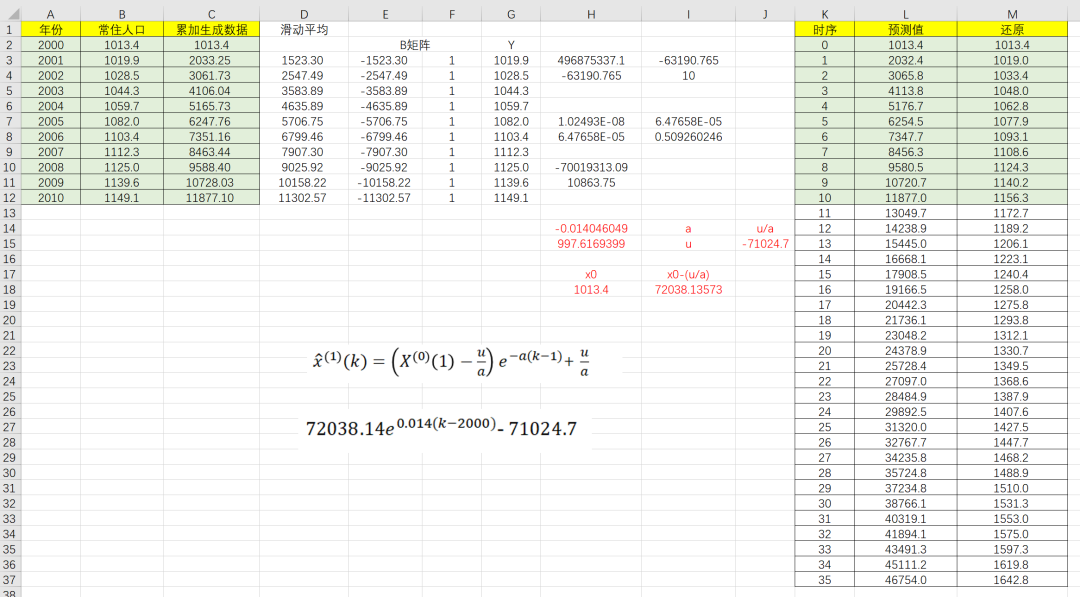The height and width of the screenshot is (597, 1080).
Task: Click the red x0-(u/a) label
Action: point(688,274)
